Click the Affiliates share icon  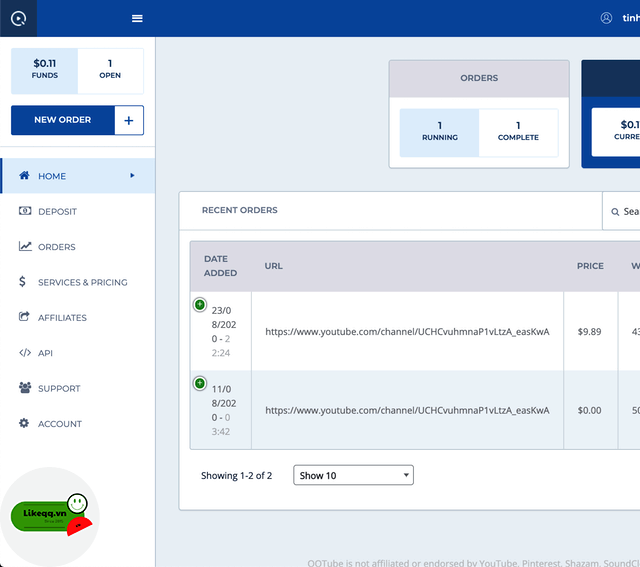coord(24,317)
